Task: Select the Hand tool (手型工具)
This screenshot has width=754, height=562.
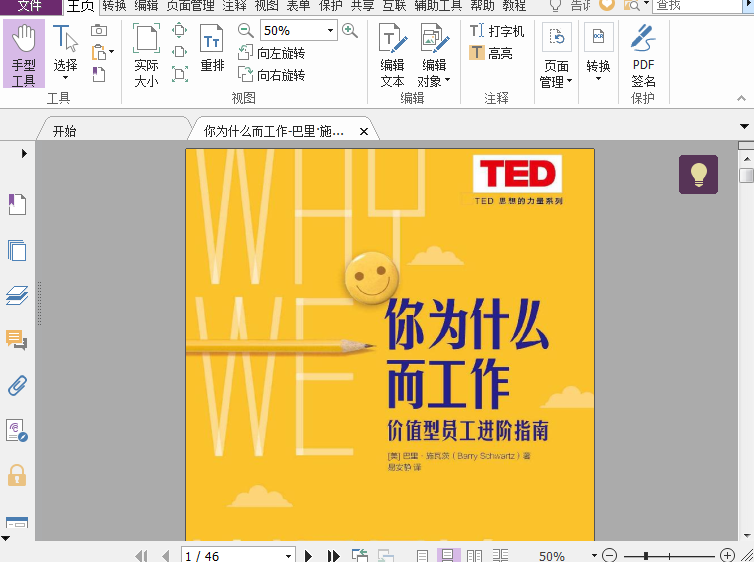Action: [x=24, y=54]
